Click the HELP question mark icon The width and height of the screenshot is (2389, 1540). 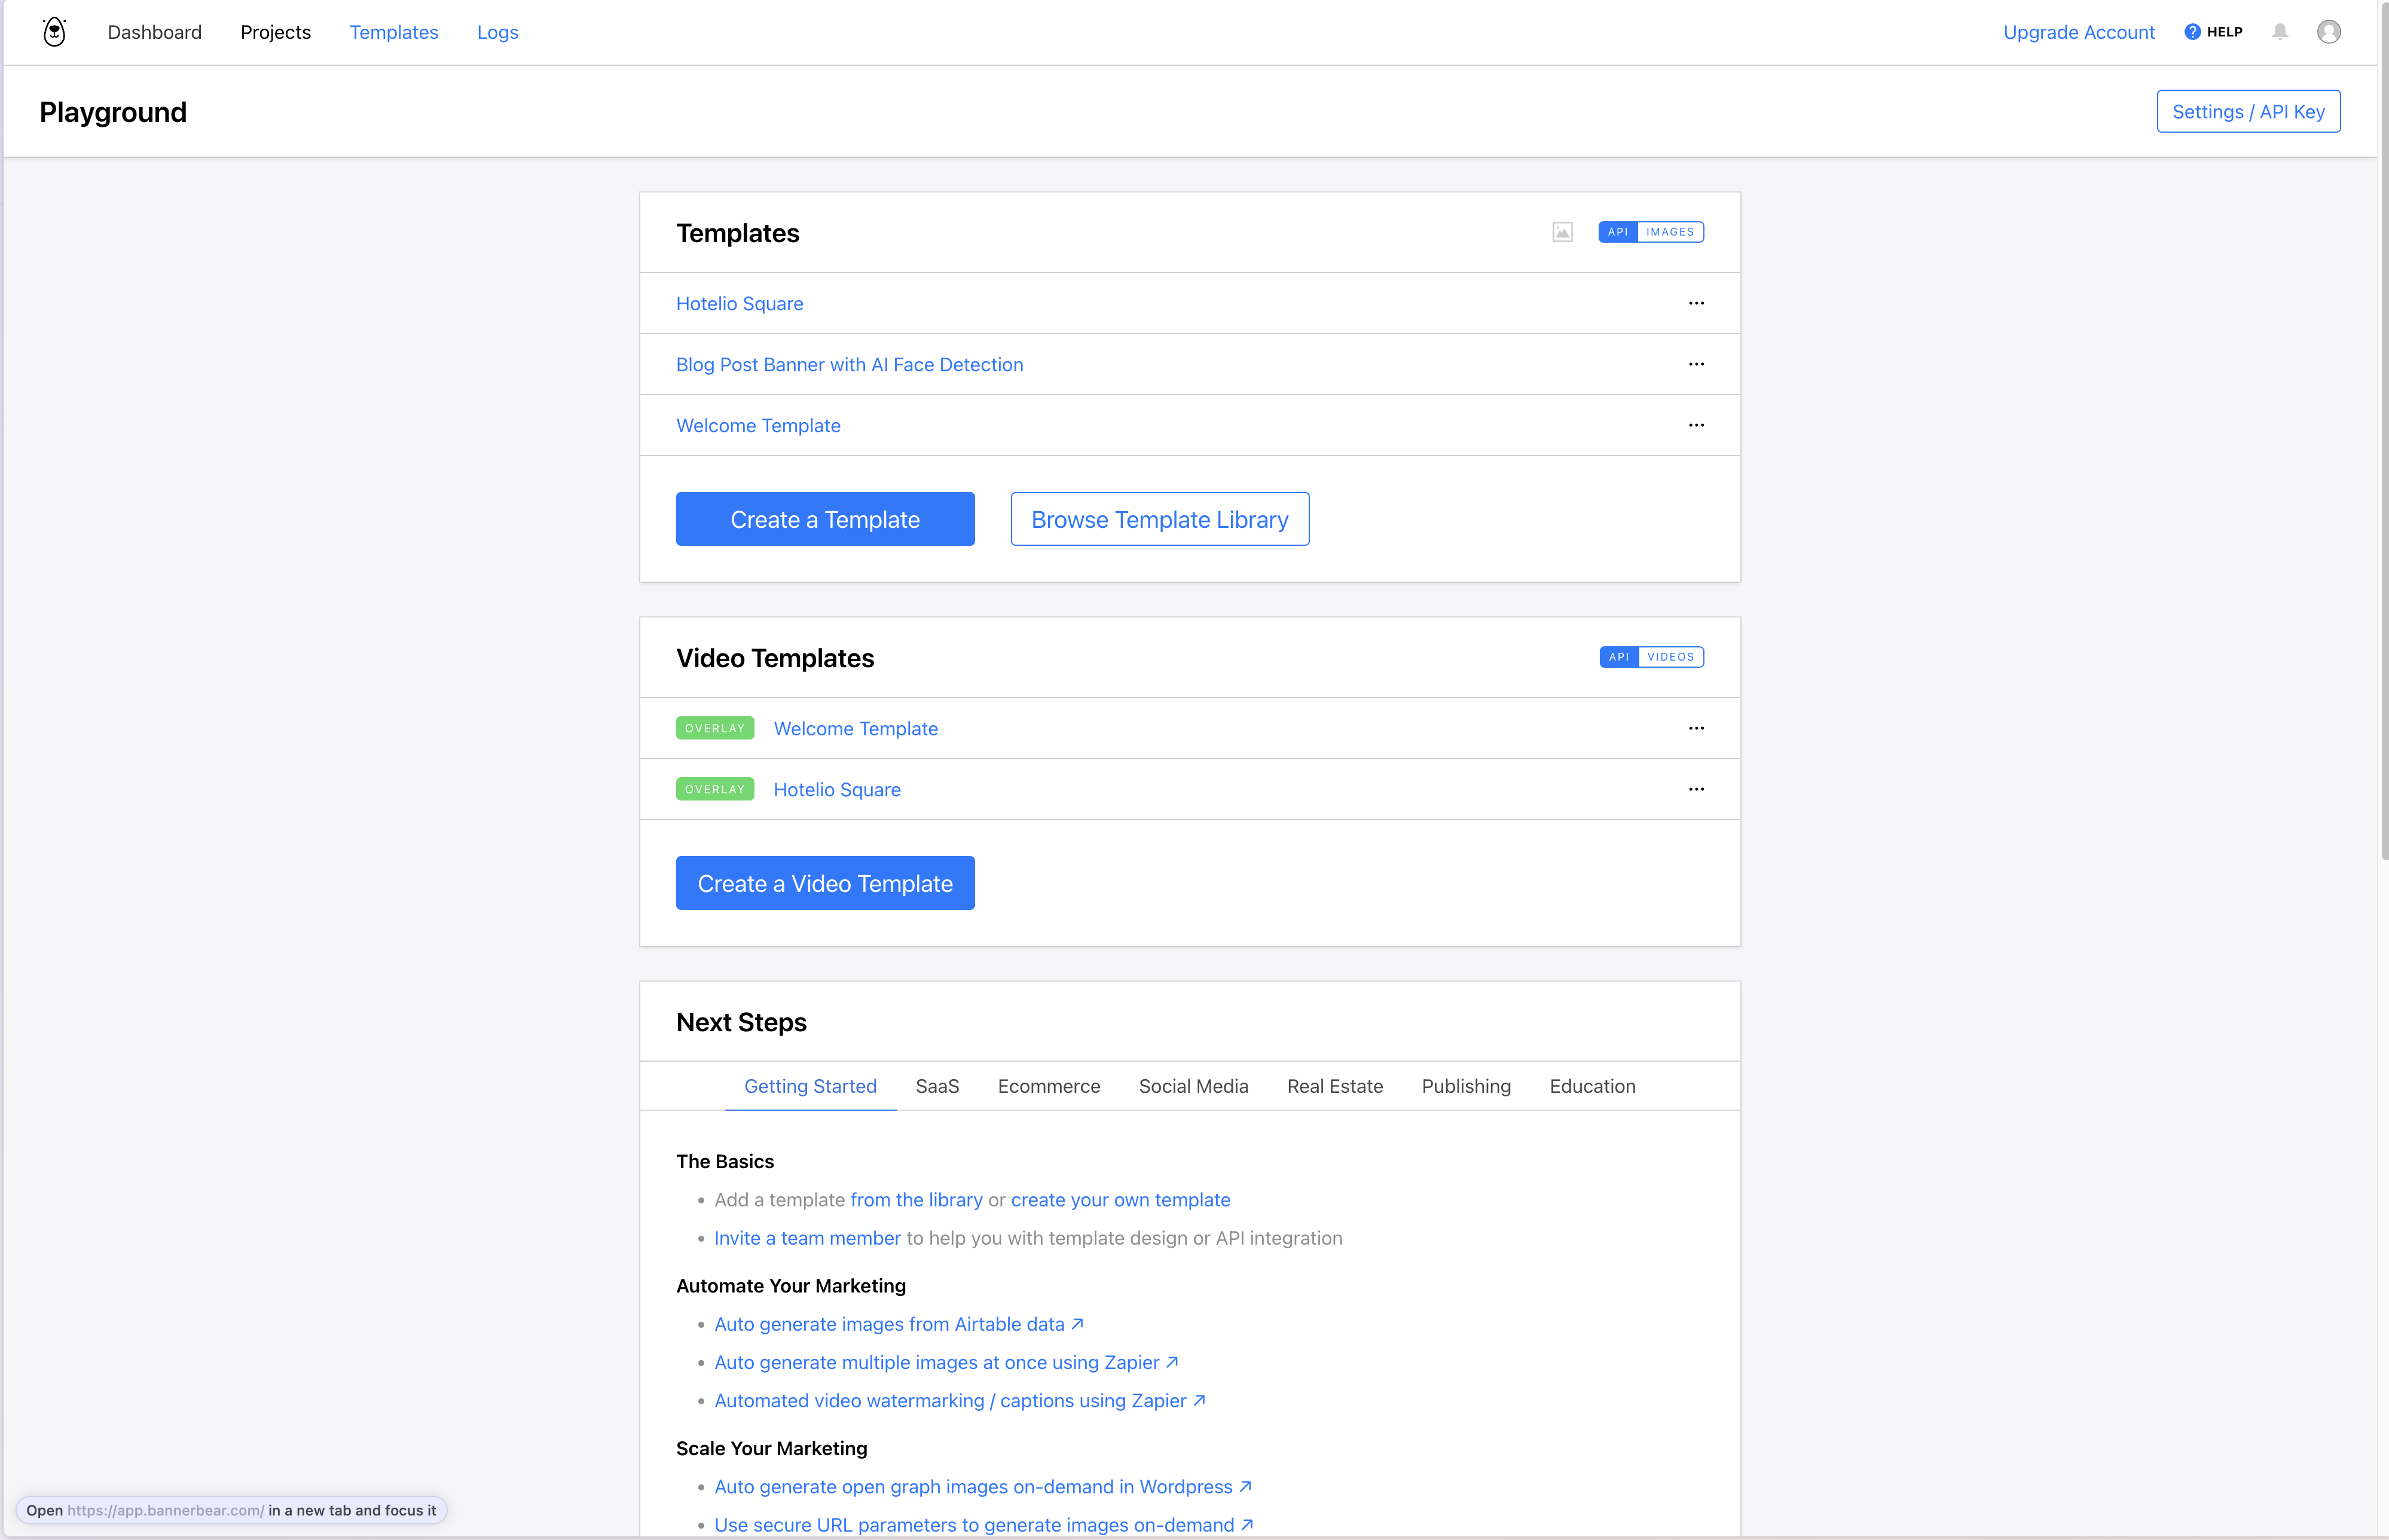2192,32
